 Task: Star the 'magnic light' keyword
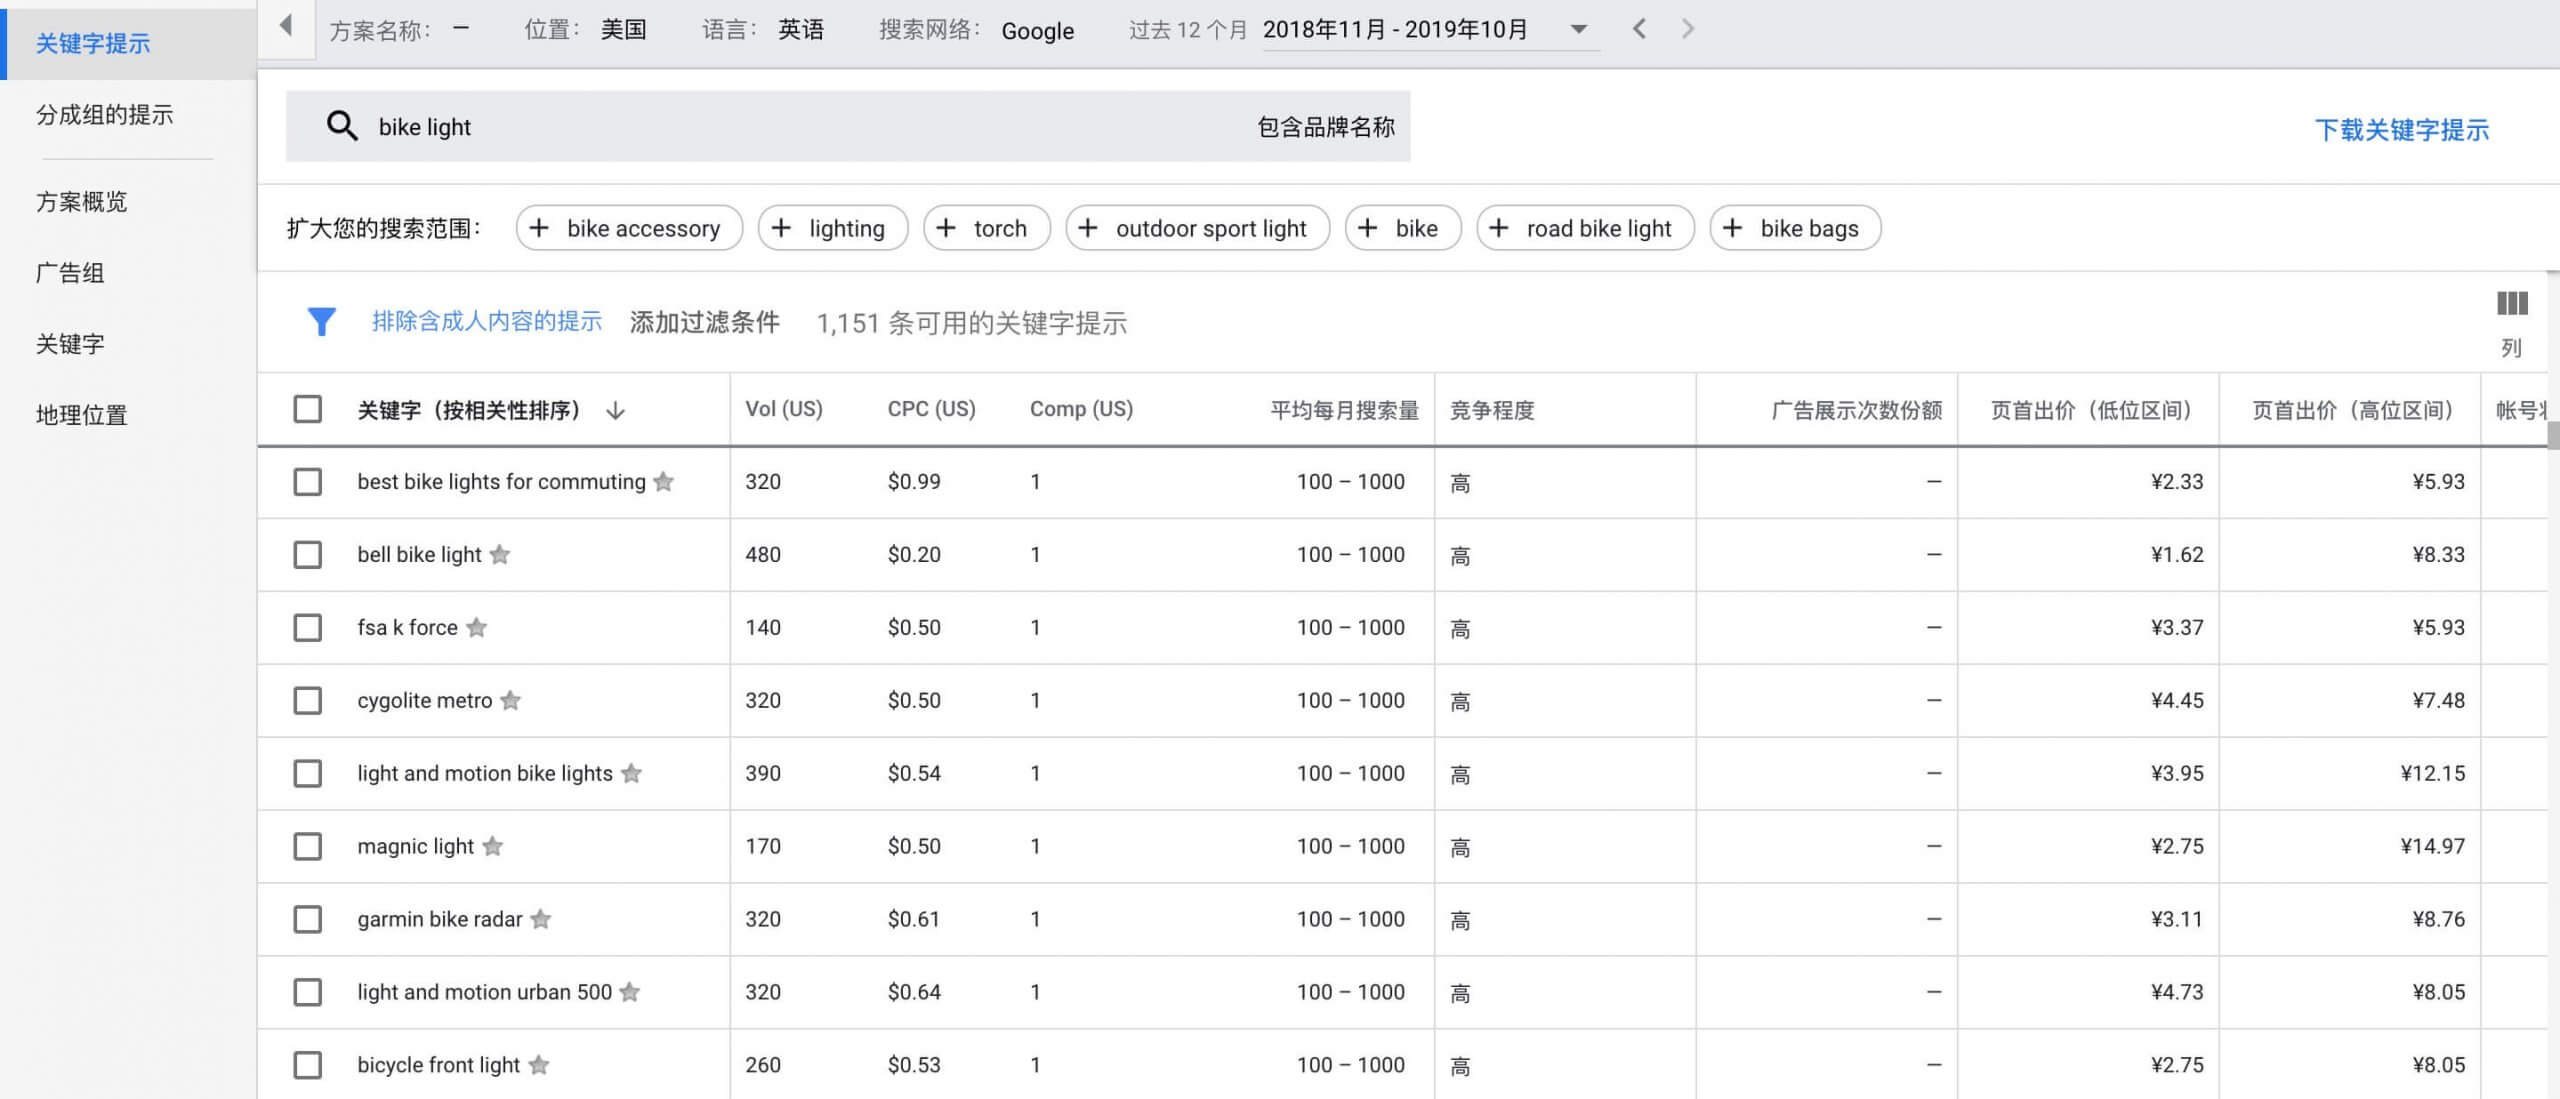(x=492, y=847)
